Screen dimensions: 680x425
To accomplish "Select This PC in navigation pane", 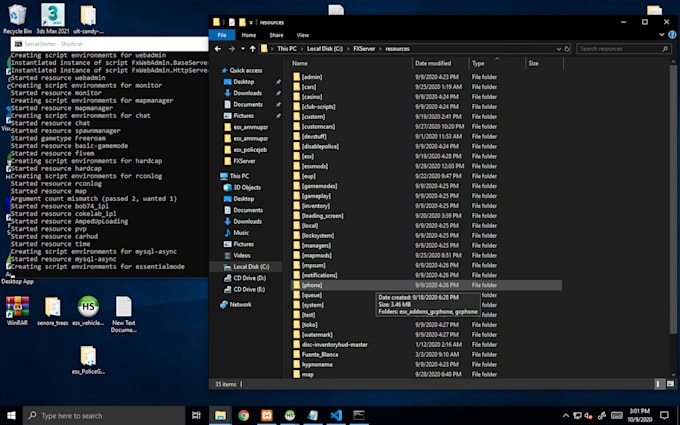I will tap(239, 176).
